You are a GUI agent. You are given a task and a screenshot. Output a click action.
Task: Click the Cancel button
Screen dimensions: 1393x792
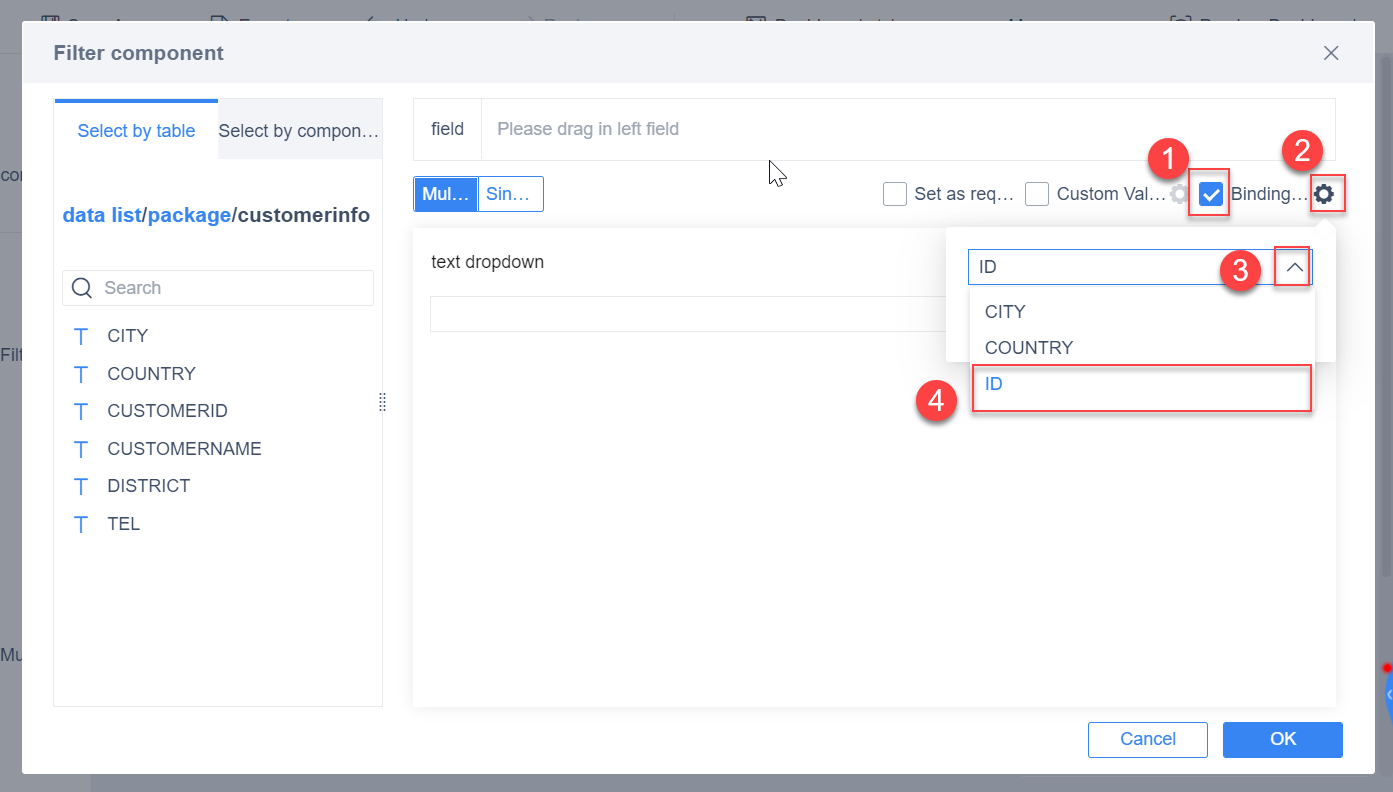(x=1148, y=739)
